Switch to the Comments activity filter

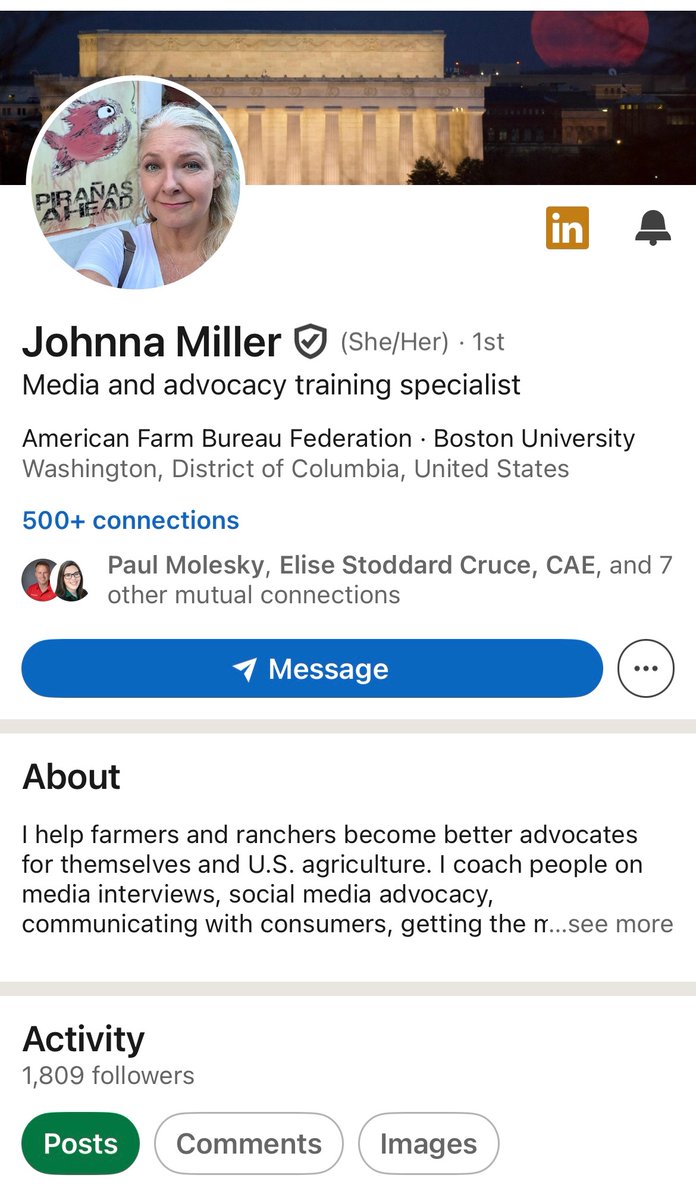(x=249, y=1143)
